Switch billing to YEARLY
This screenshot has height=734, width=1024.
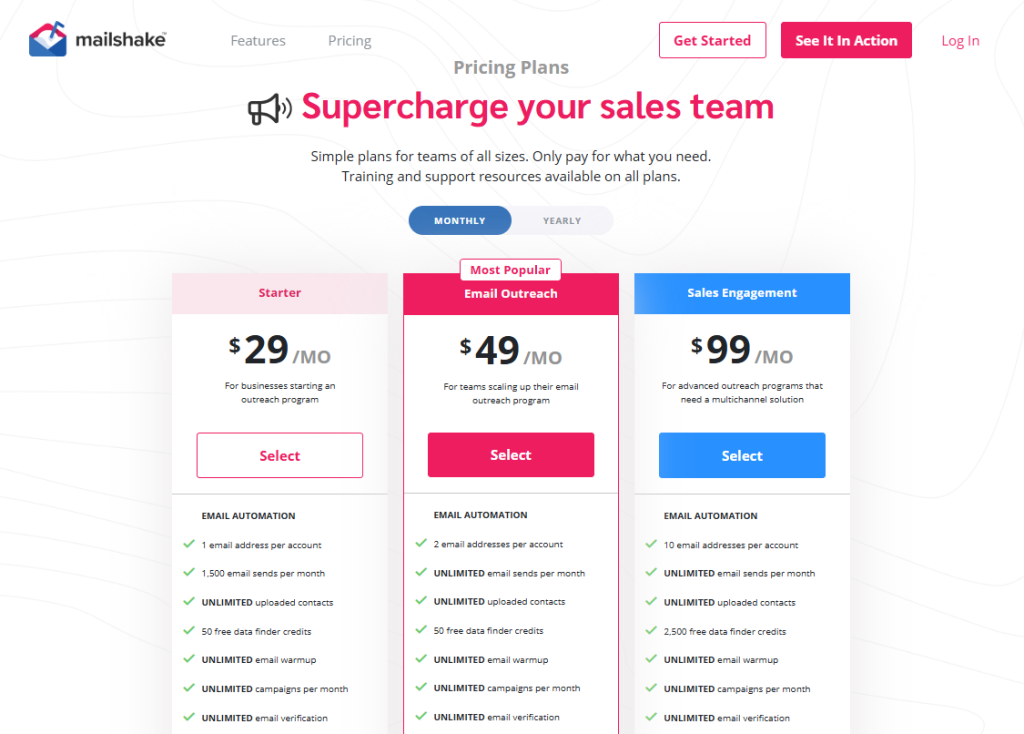pyautogui.click(x=562, y=220)
